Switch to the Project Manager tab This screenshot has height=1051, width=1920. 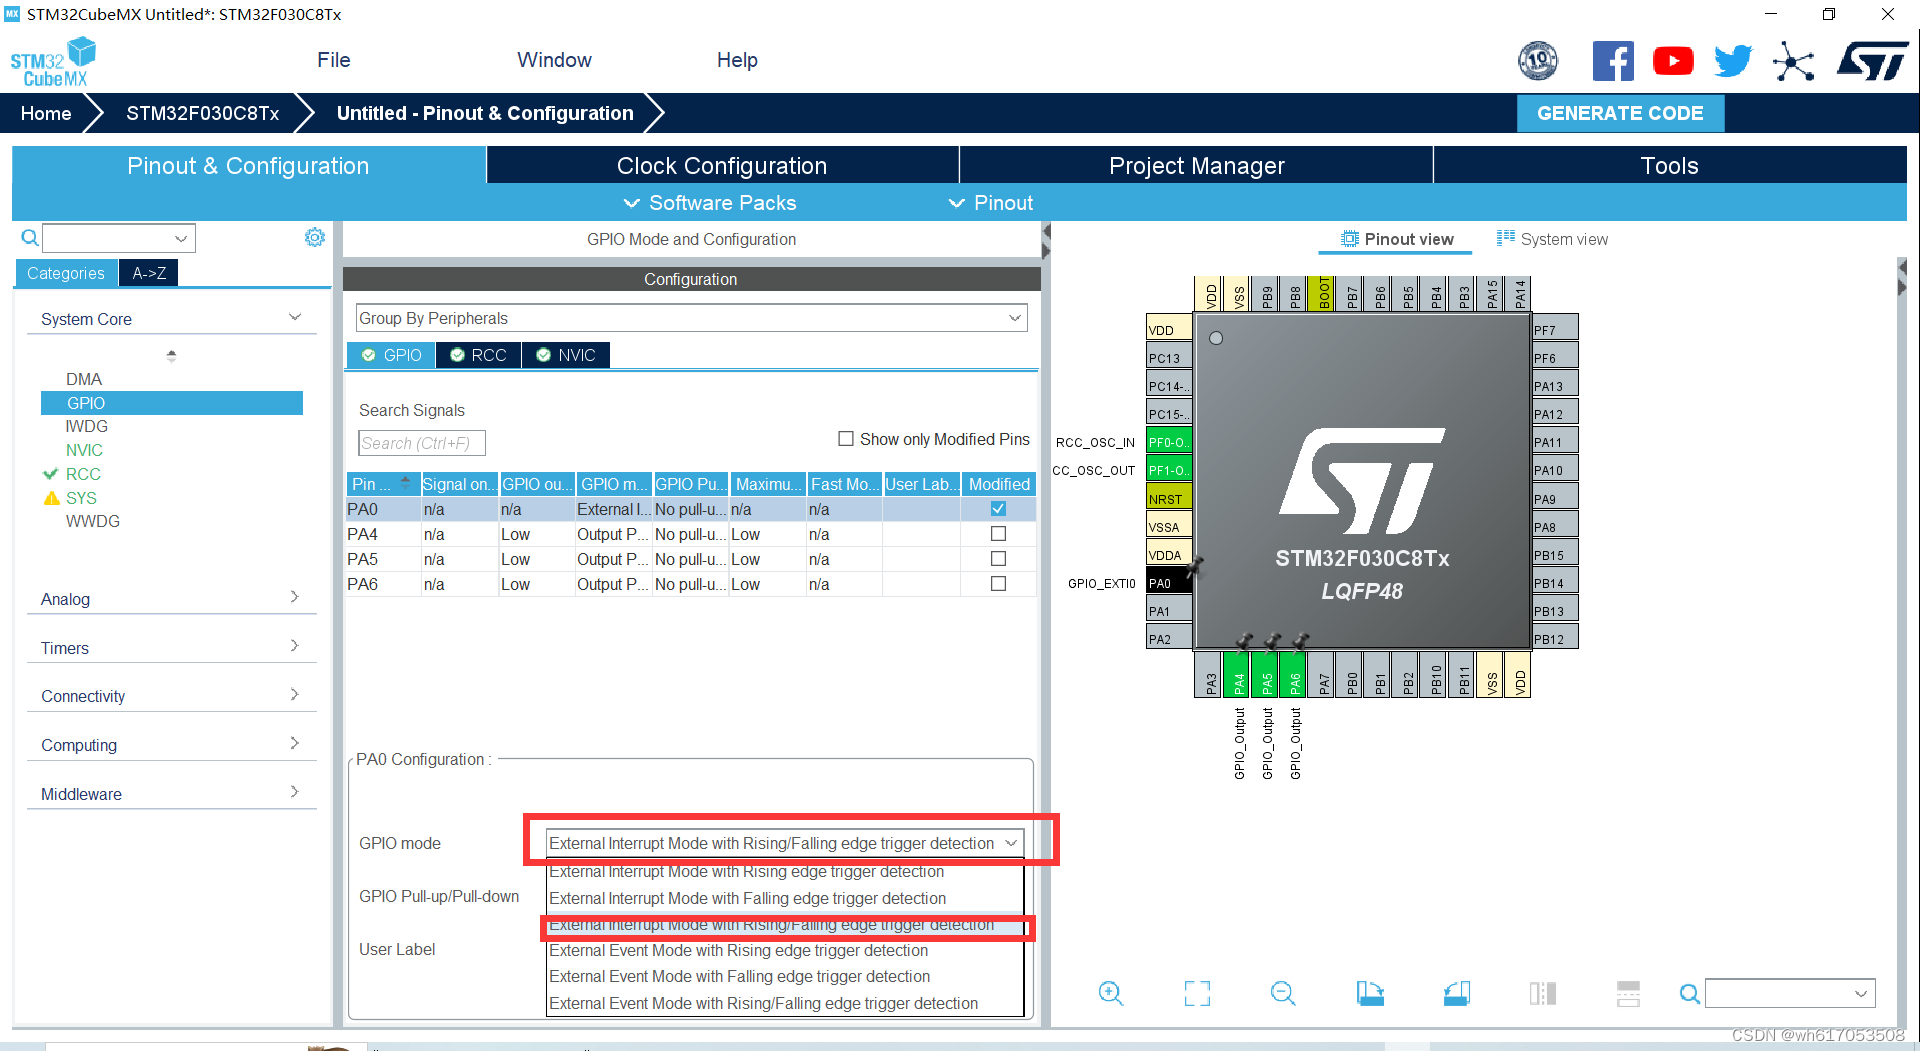1195,165
